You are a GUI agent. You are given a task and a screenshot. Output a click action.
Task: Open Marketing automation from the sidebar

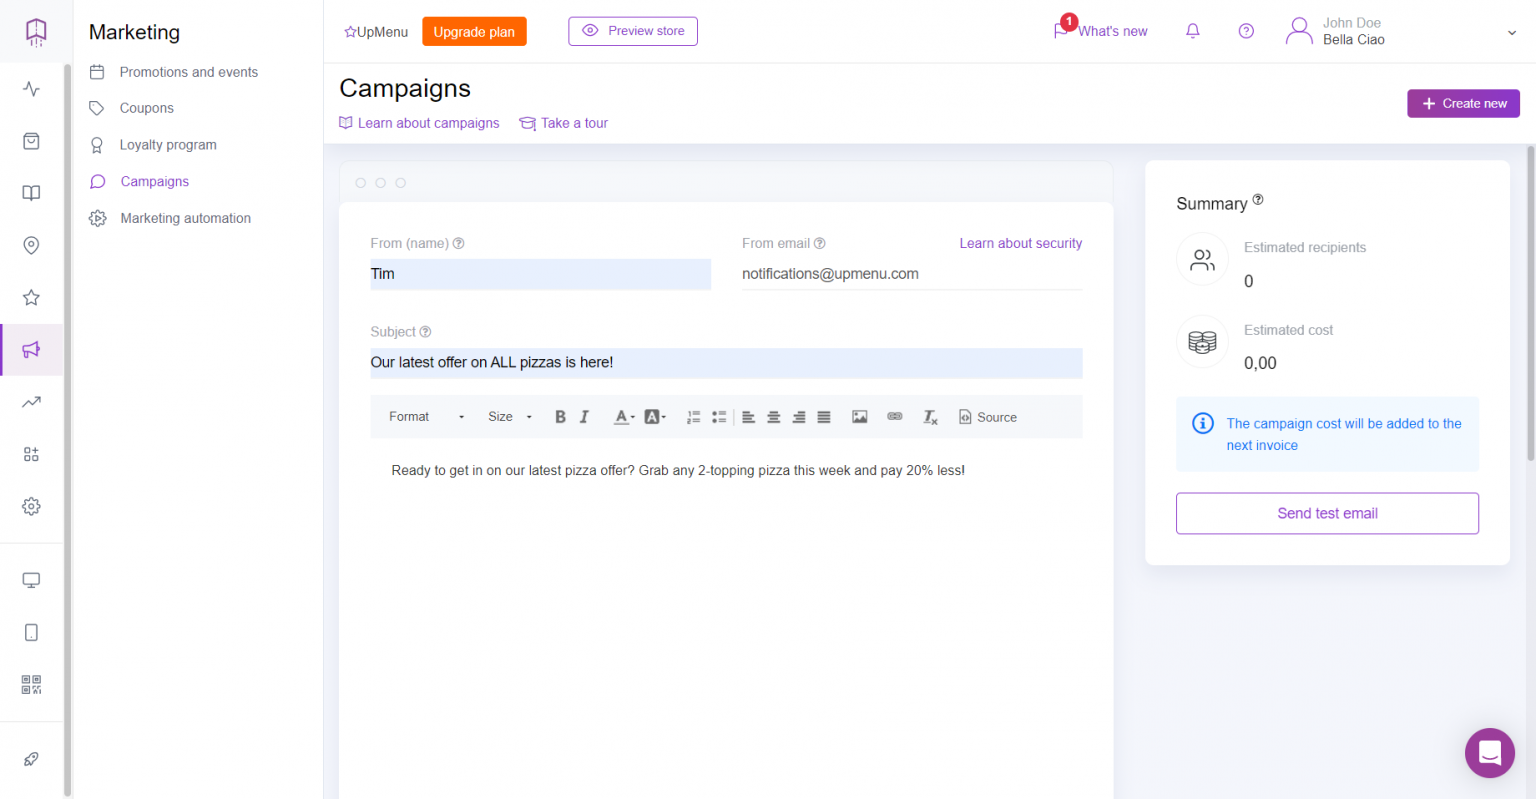(185, 218)
